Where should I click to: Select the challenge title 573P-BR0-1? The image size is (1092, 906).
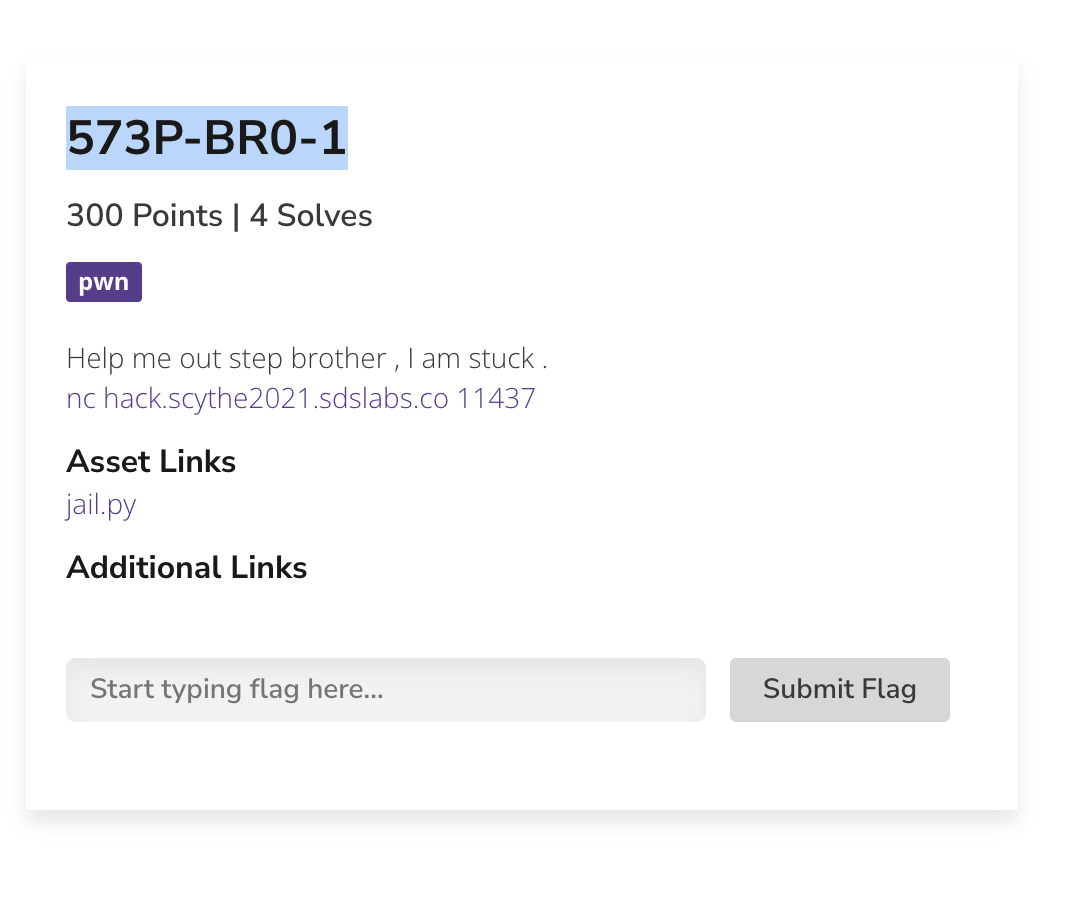click(206, 138)
